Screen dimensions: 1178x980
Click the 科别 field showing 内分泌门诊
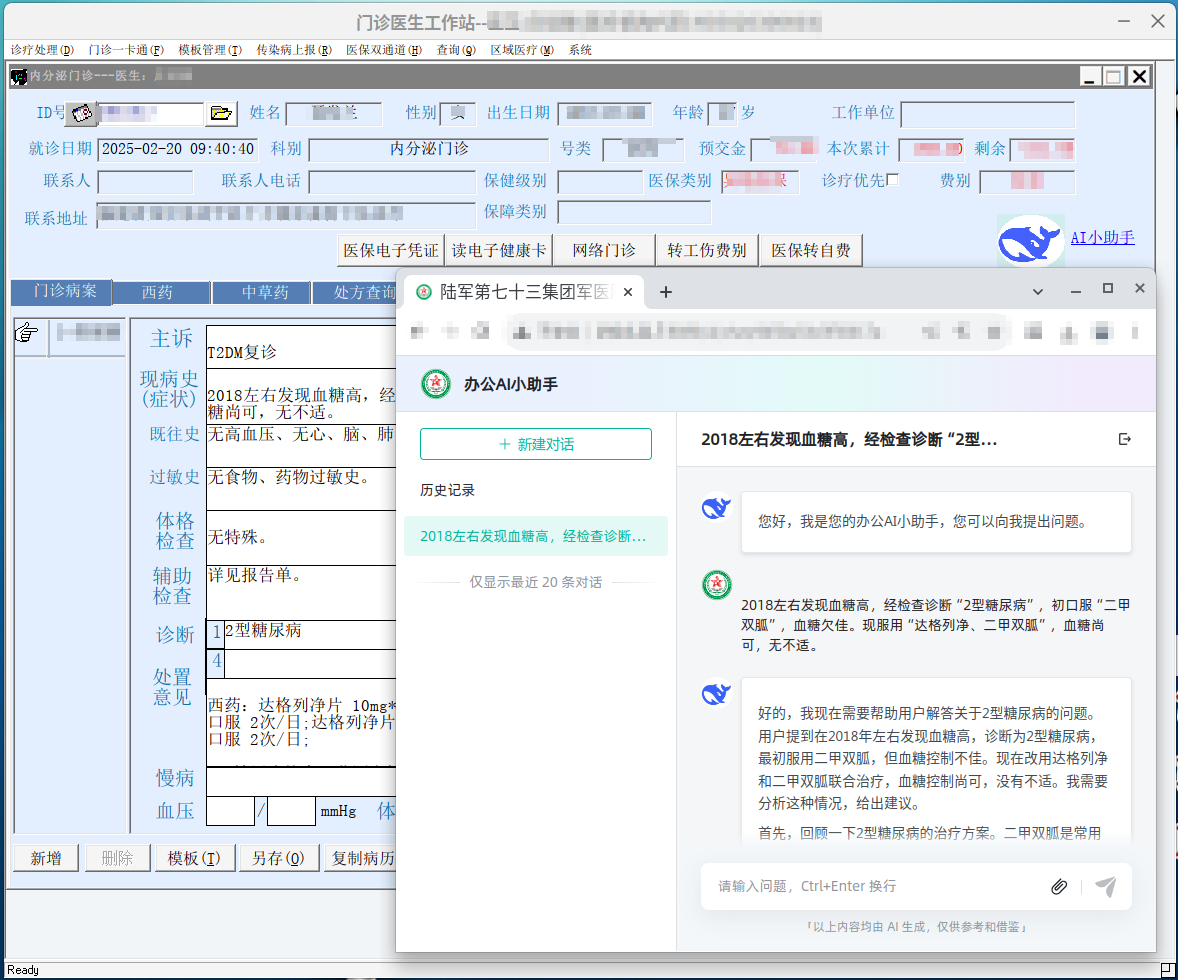(429, 149)
